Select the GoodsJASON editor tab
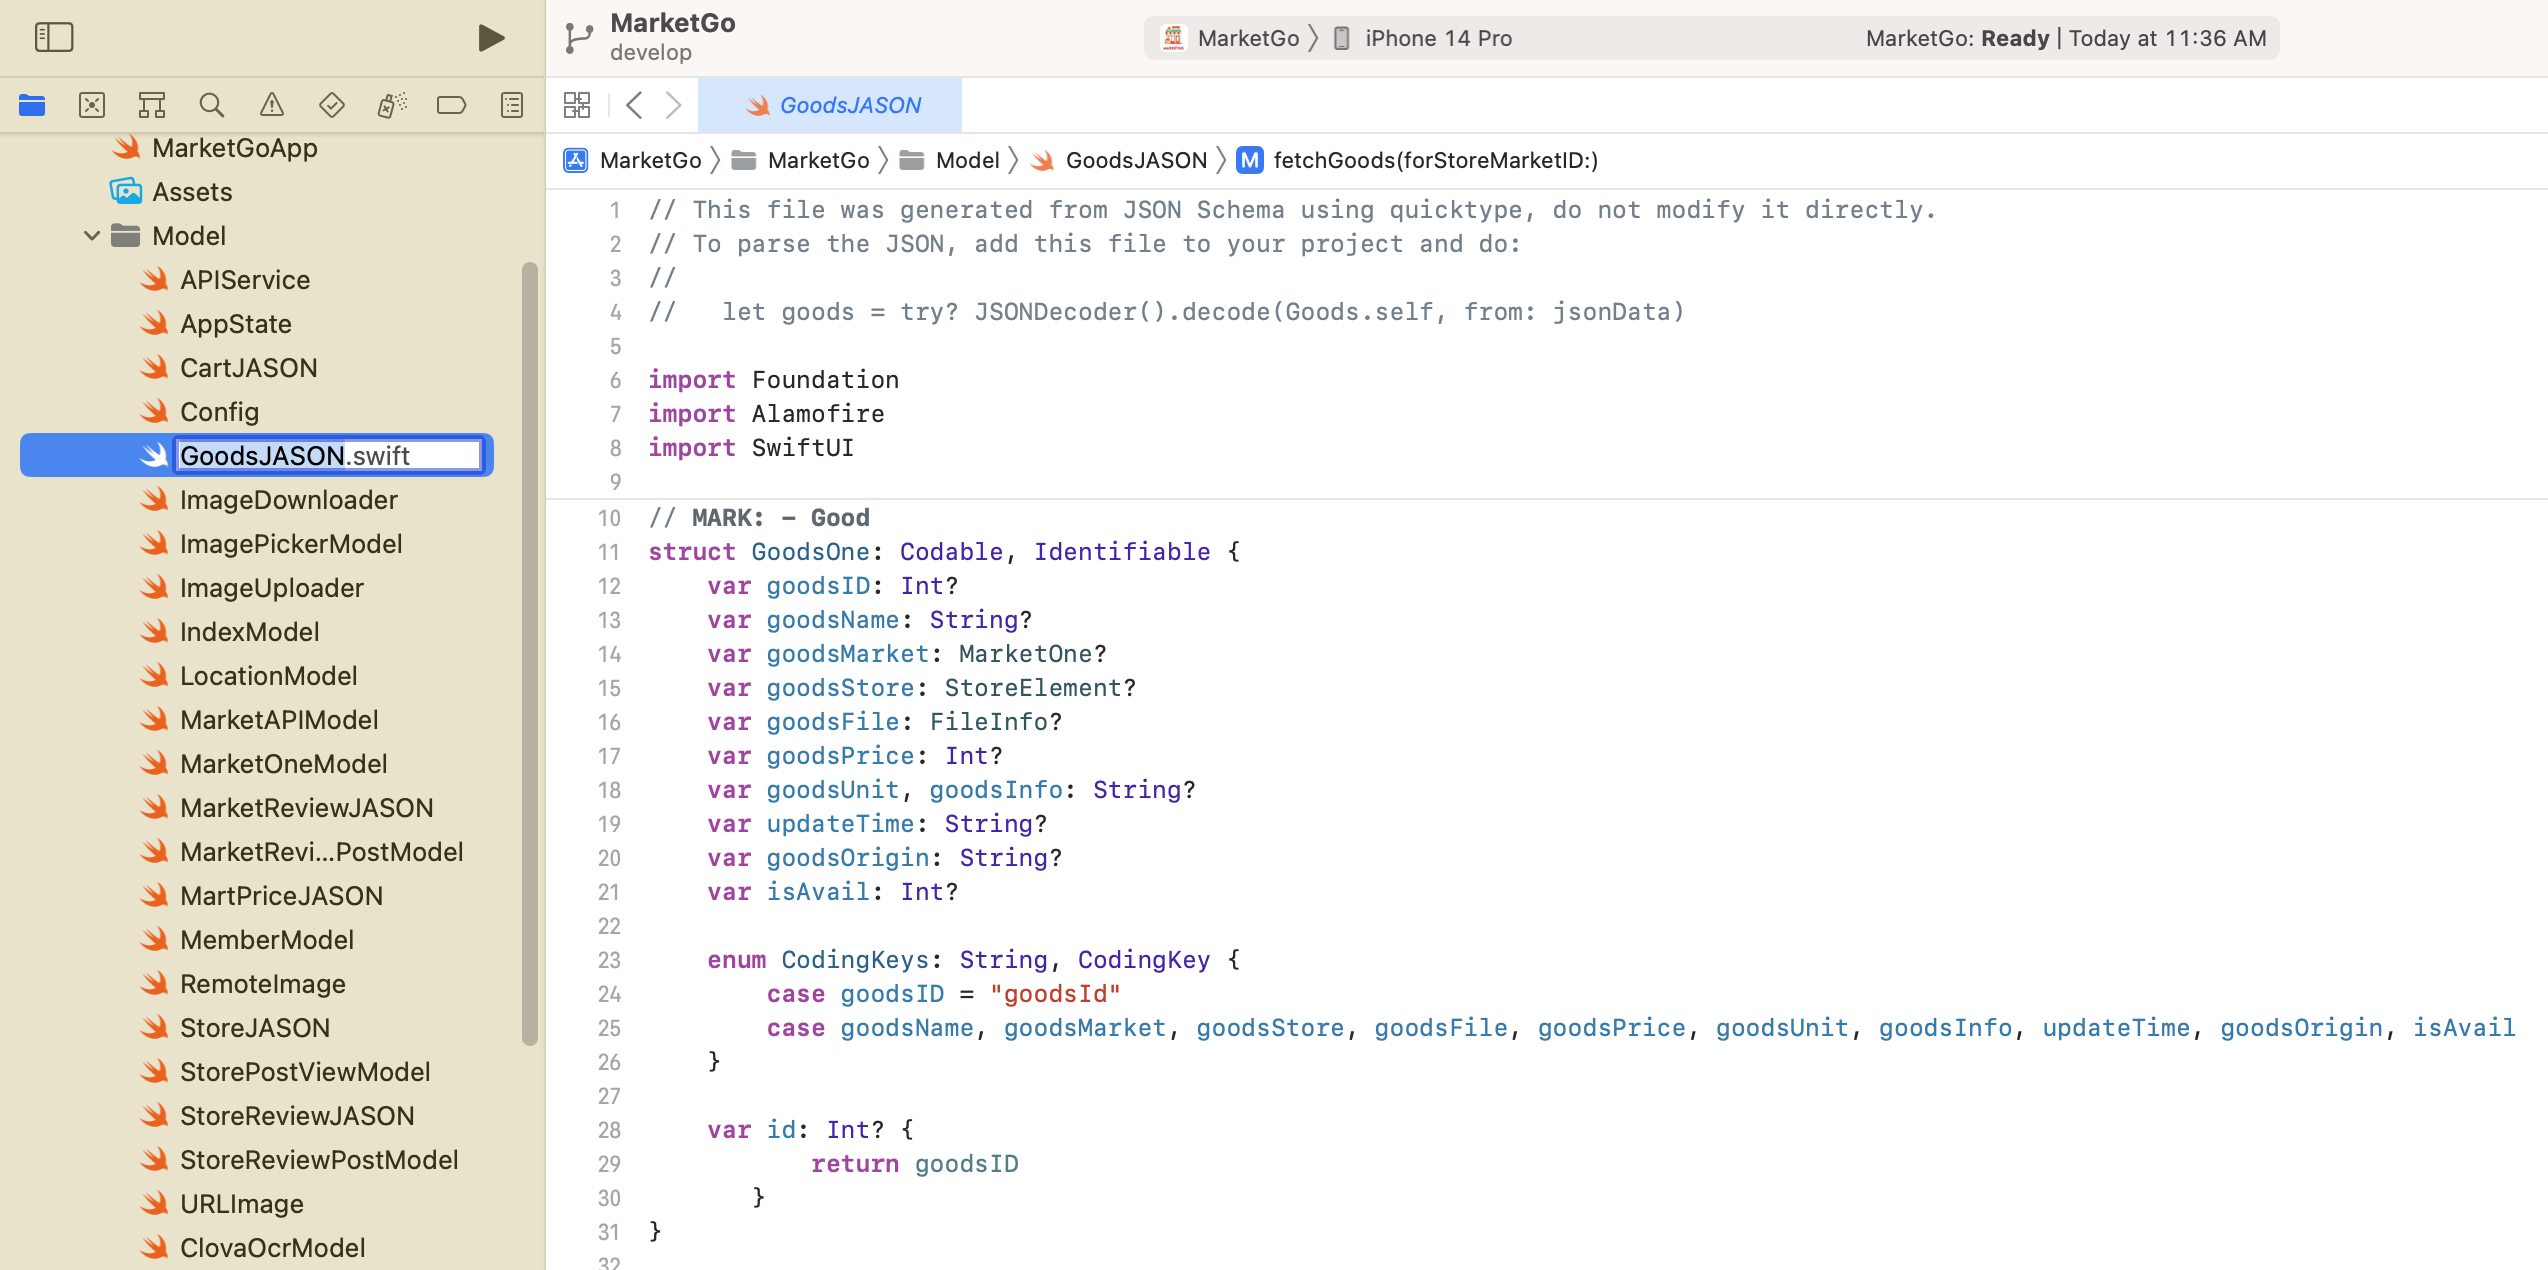This screenshot has height=1270, width=2548. coord(830,105)
